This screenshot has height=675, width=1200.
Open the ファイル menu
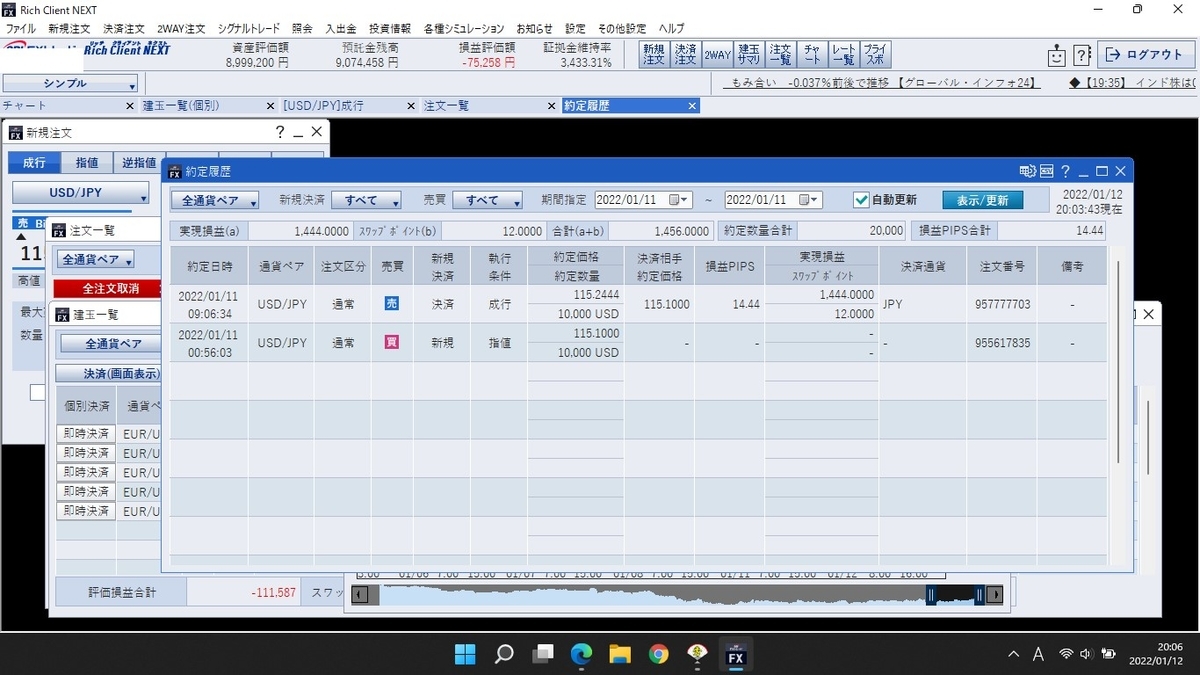coord(20,29)
